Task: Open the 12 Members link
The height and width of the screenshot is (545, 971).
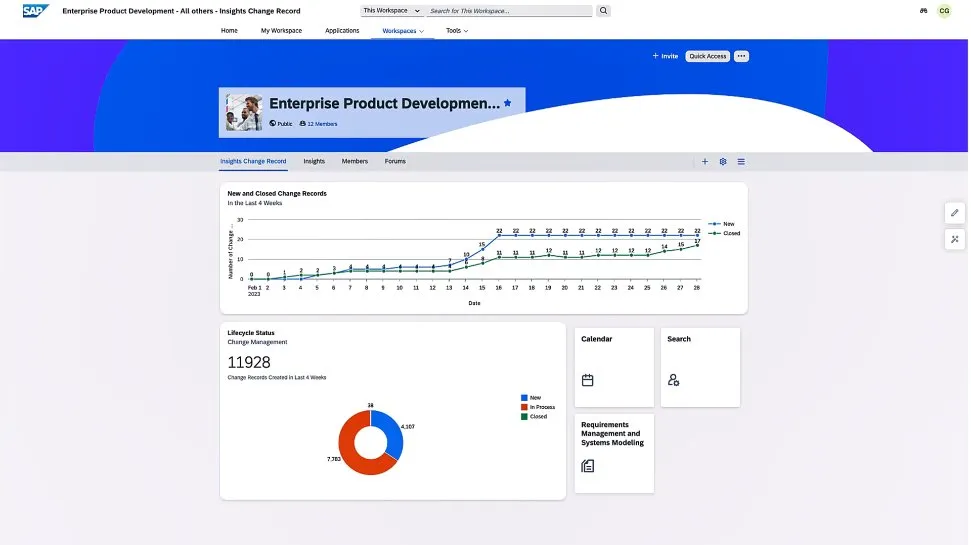Action: [x=321, y=124]
